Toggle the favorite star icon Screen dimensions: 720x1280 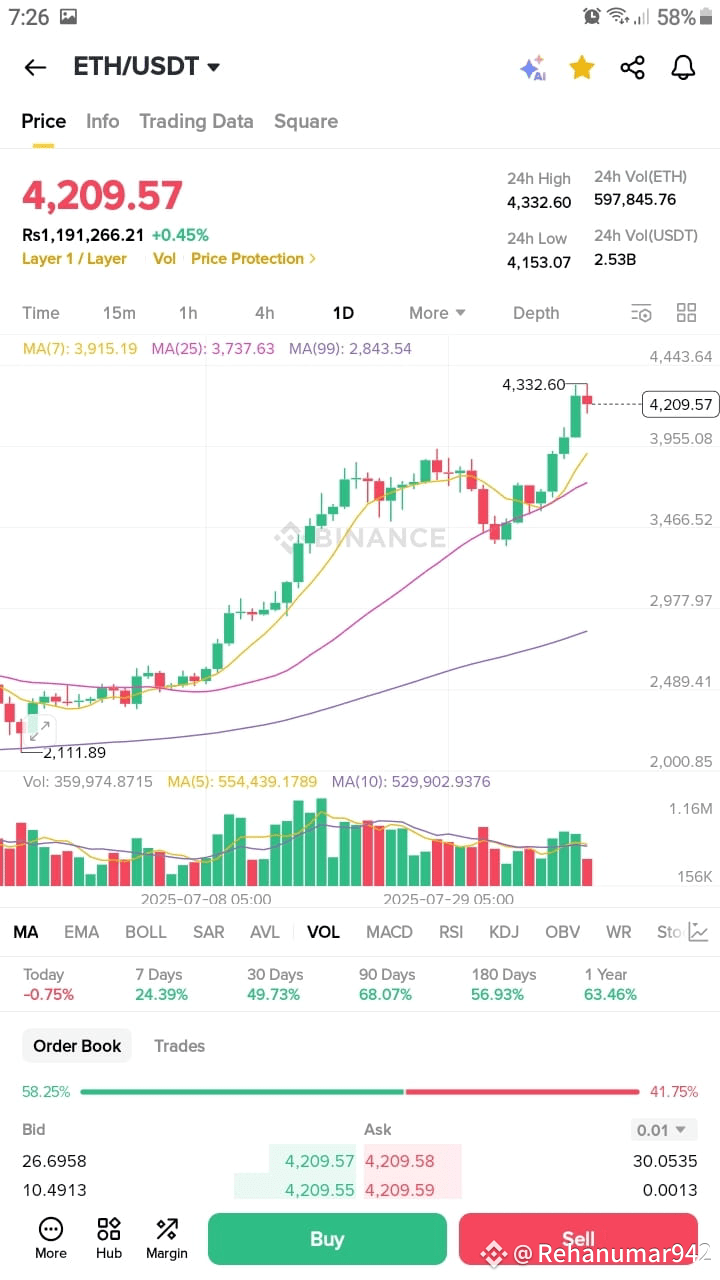click(x=582, y=67)
